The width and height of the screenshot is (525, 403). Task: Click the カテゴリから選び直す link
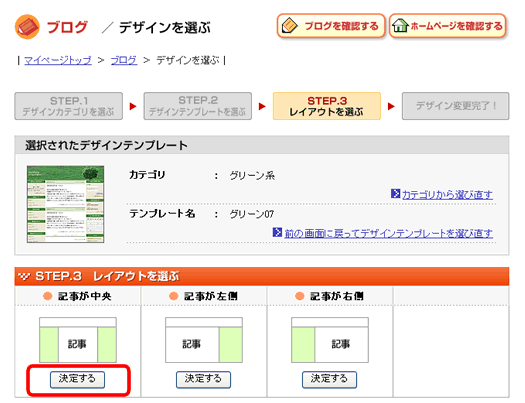coord(447,194)
